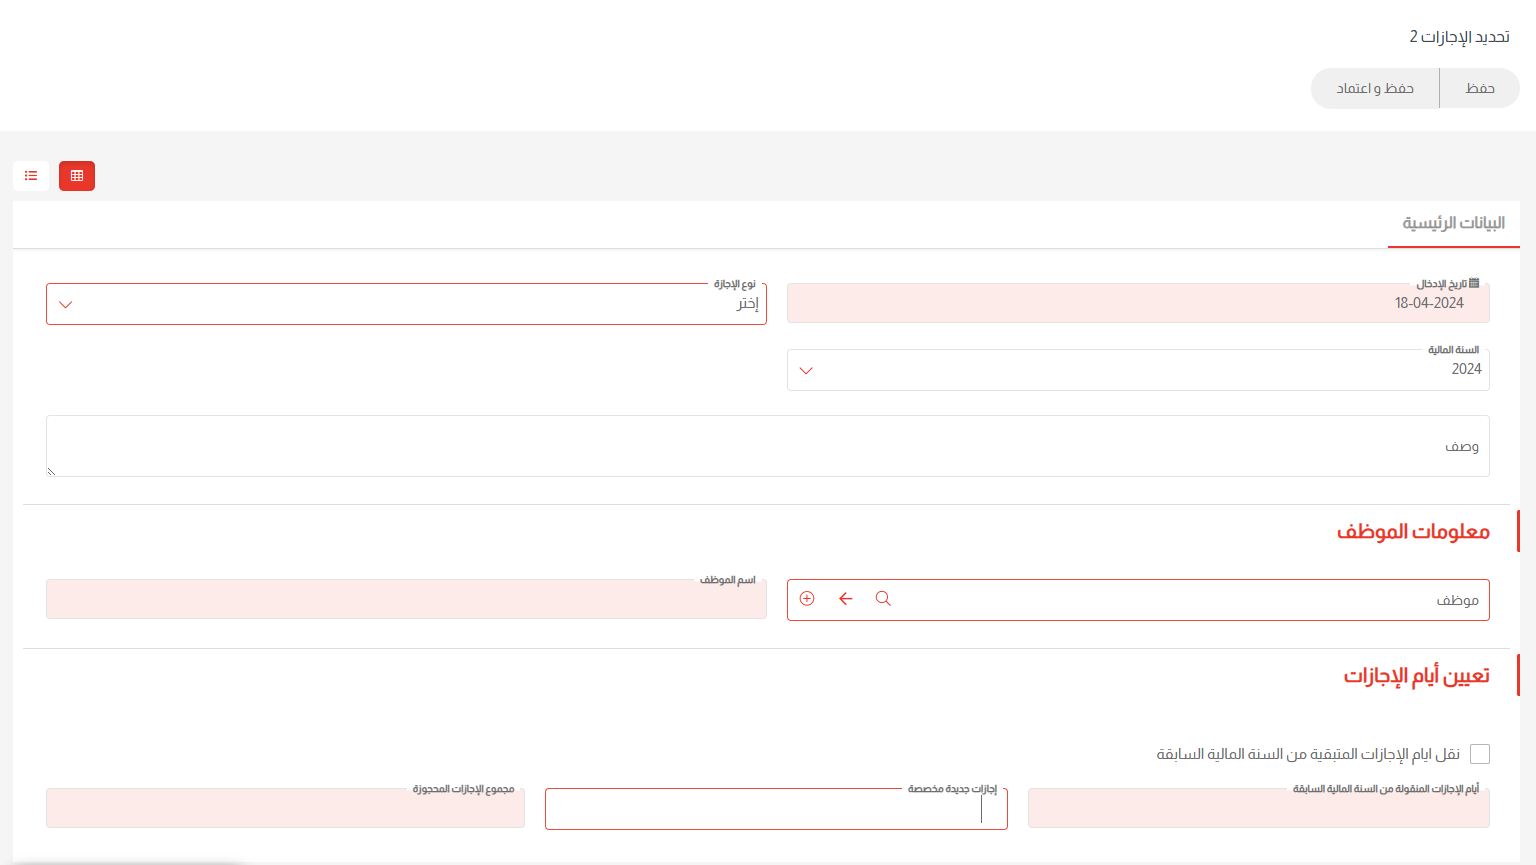1536x865 pixels.
Task: Enable نقل ايام الإجازات المتبقية checkbox
Action: pyautogui.click(x=1480, y=754)
